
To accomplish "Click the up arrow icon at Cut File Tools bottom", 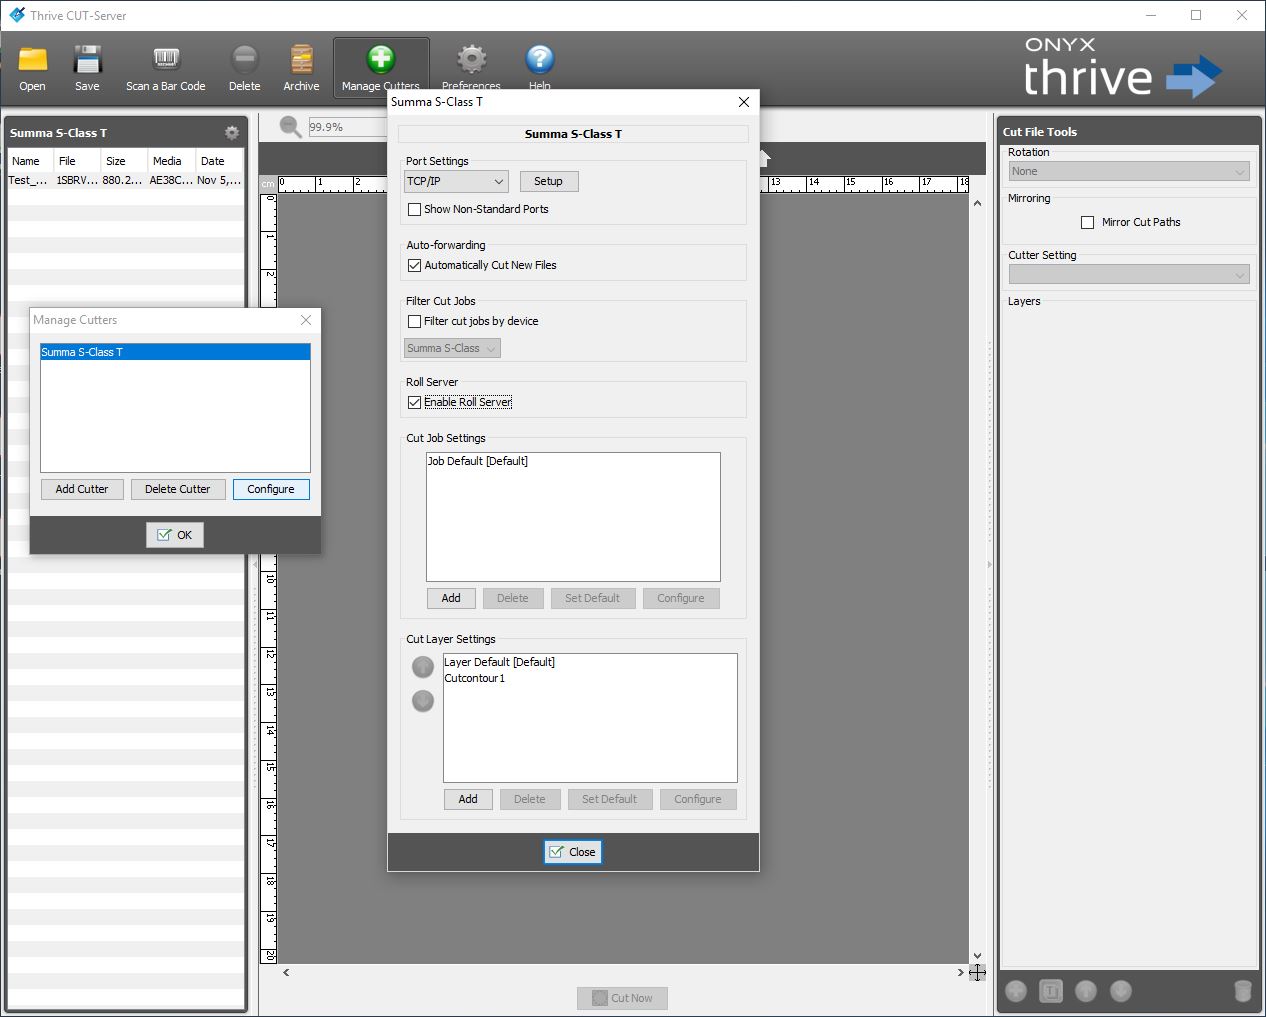I will pos(1086,991).
